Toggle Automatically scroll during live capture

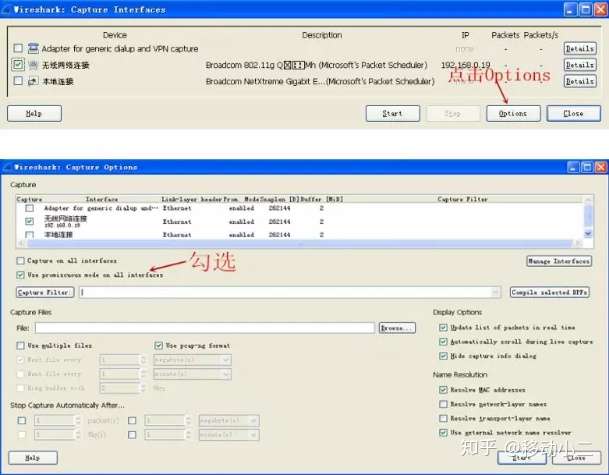pos(443,342)
